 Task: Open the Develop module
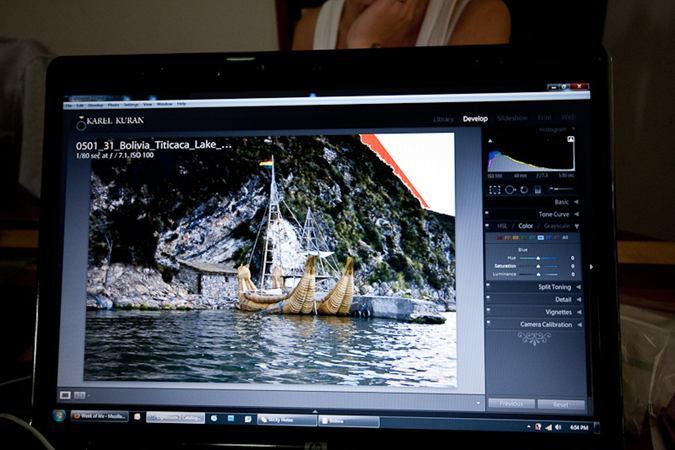(475, 118)
